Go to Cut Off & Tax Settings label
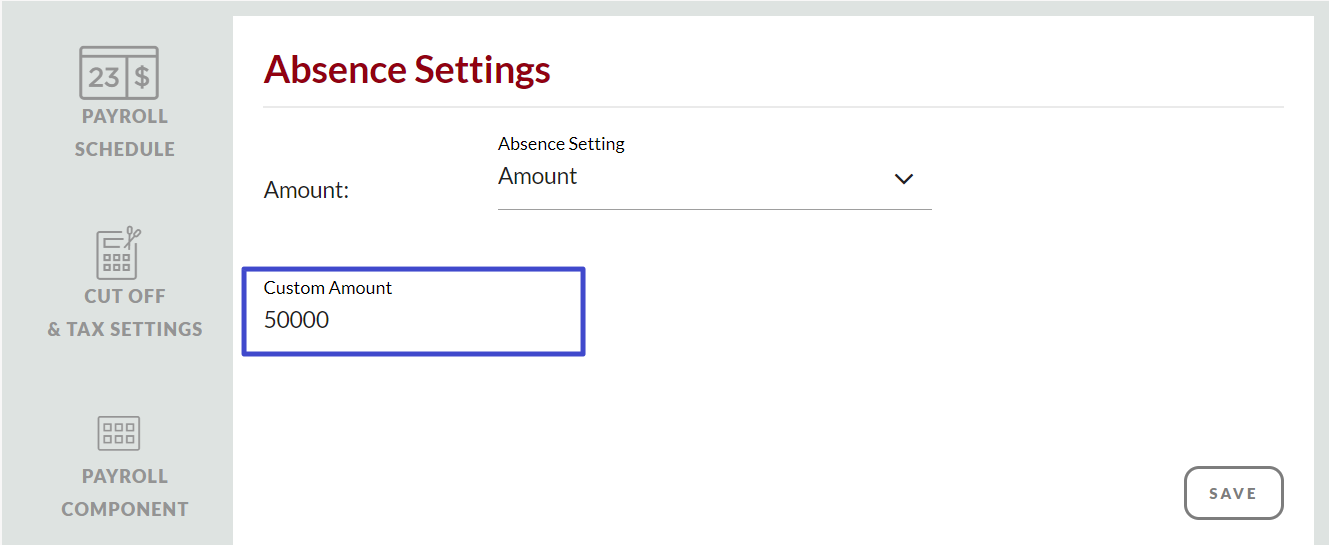The height and width of the screenshot is (545, 1329). pyautogui.click(x=125, y=312)
